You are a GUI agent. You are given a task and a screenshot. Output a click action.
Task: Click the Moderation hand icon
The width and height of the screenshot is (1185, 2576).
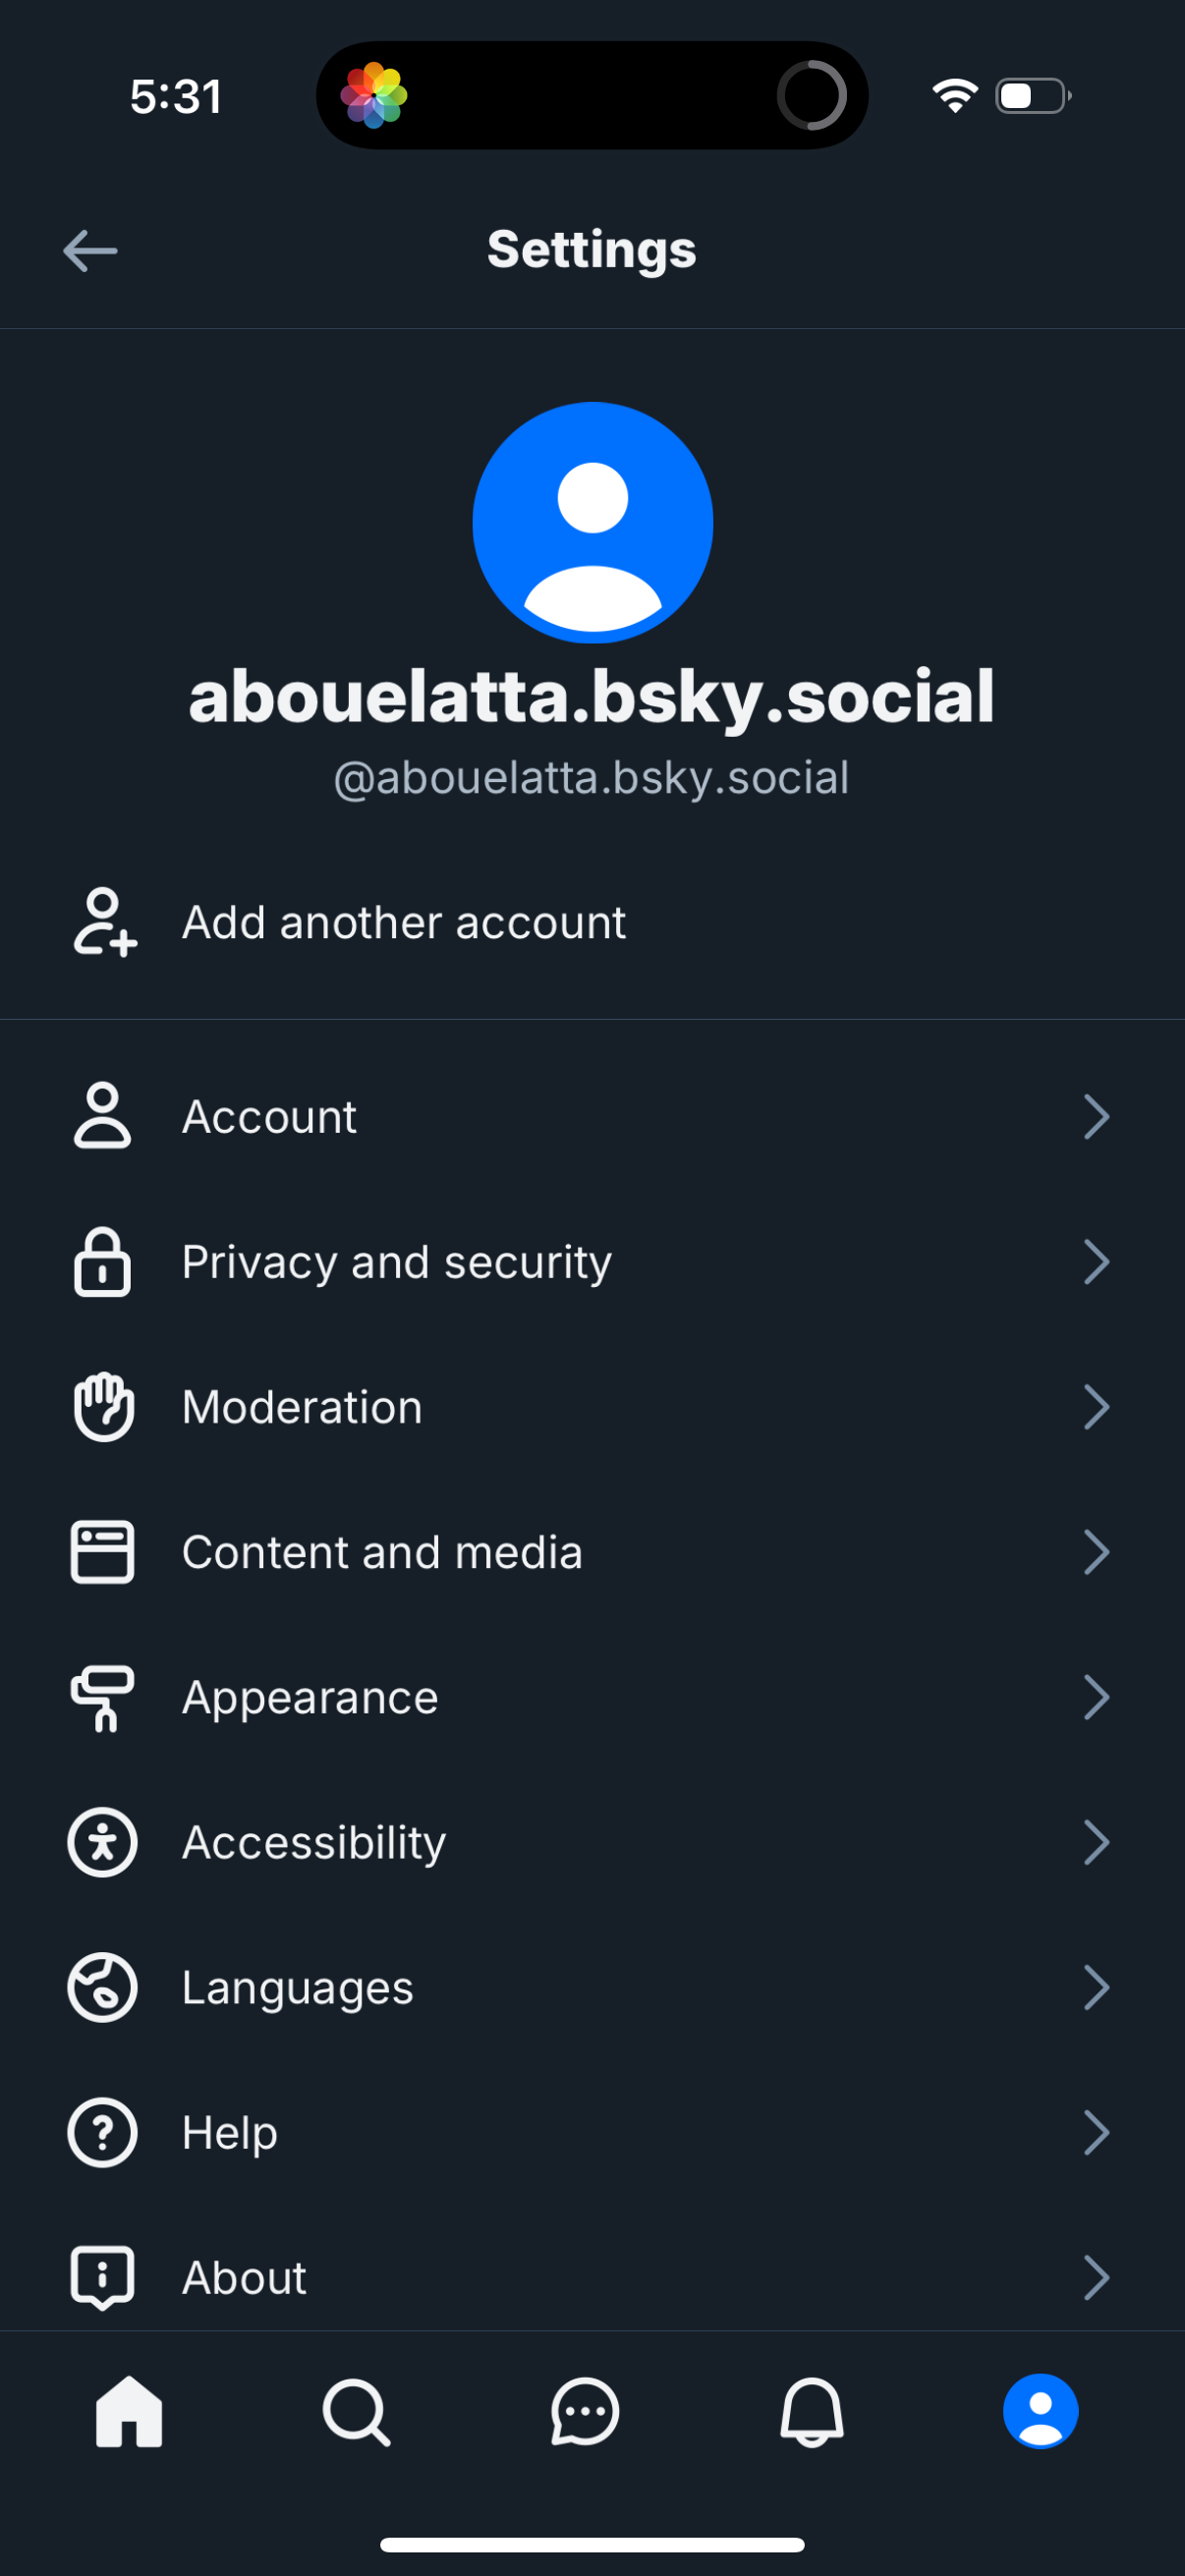tap(101, 1406)
